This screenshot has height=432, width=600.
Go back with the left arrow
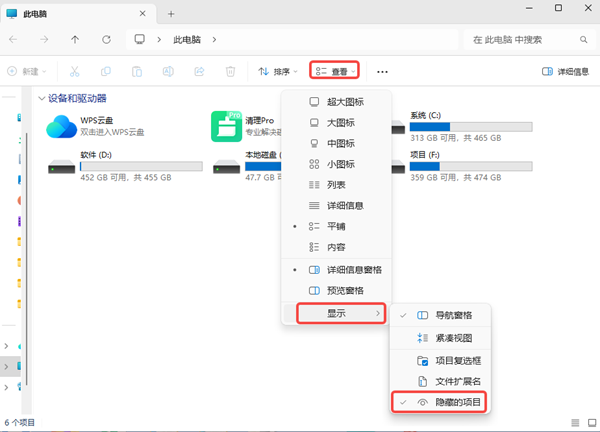coord(13,39)
